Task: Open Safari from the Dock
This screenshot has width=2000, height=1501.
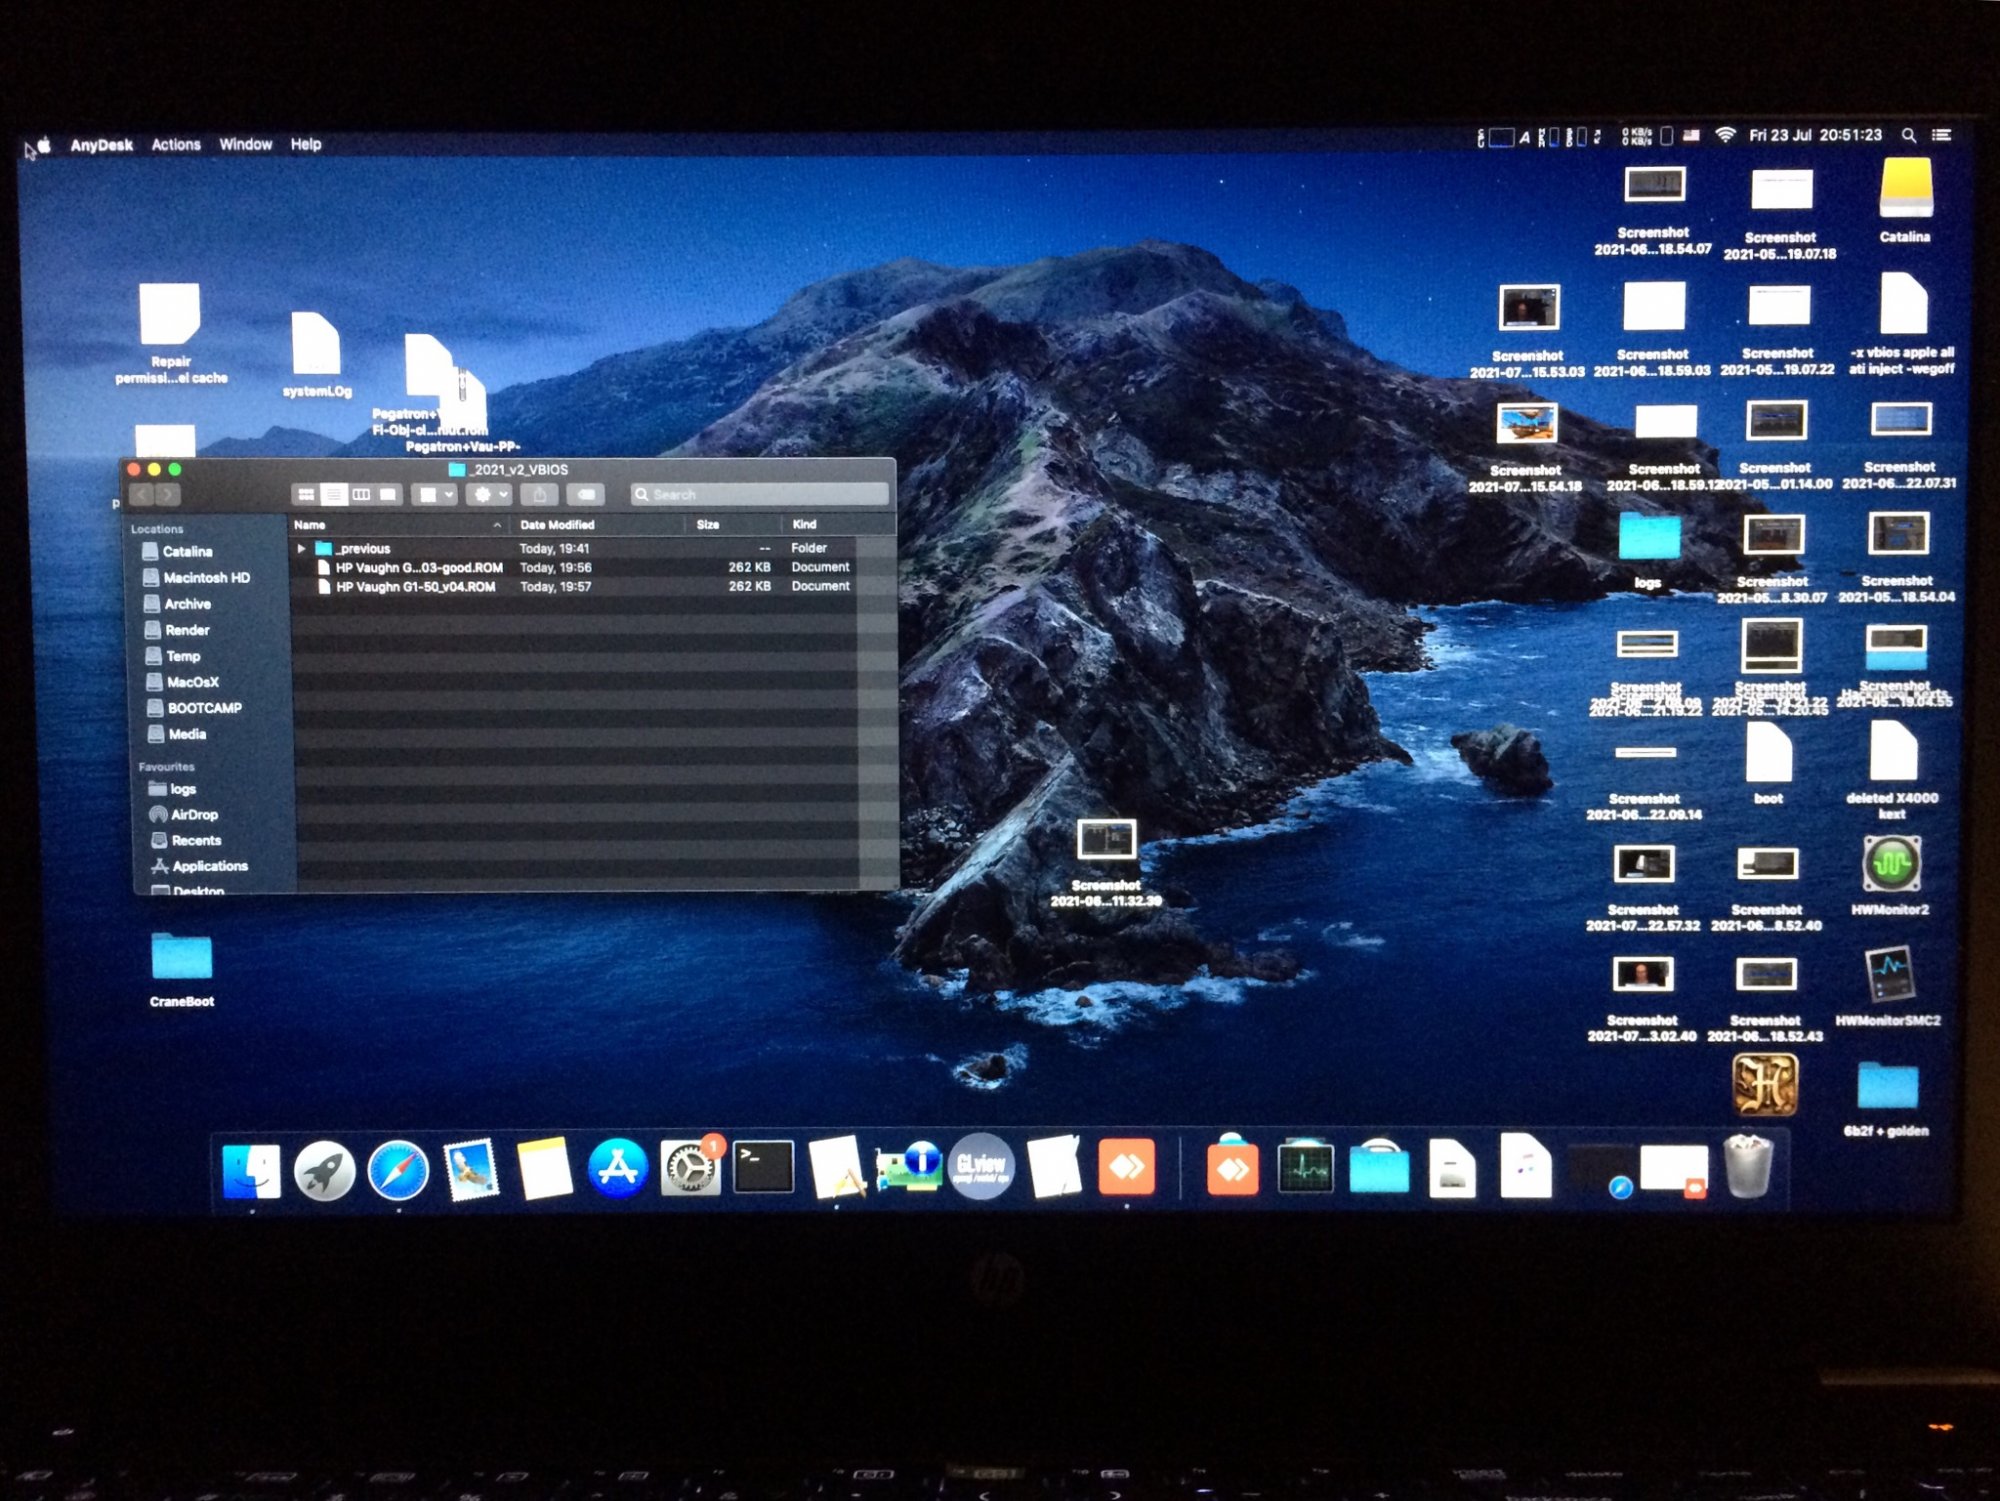Action: pyautogui.click(x=398, y=1169)
